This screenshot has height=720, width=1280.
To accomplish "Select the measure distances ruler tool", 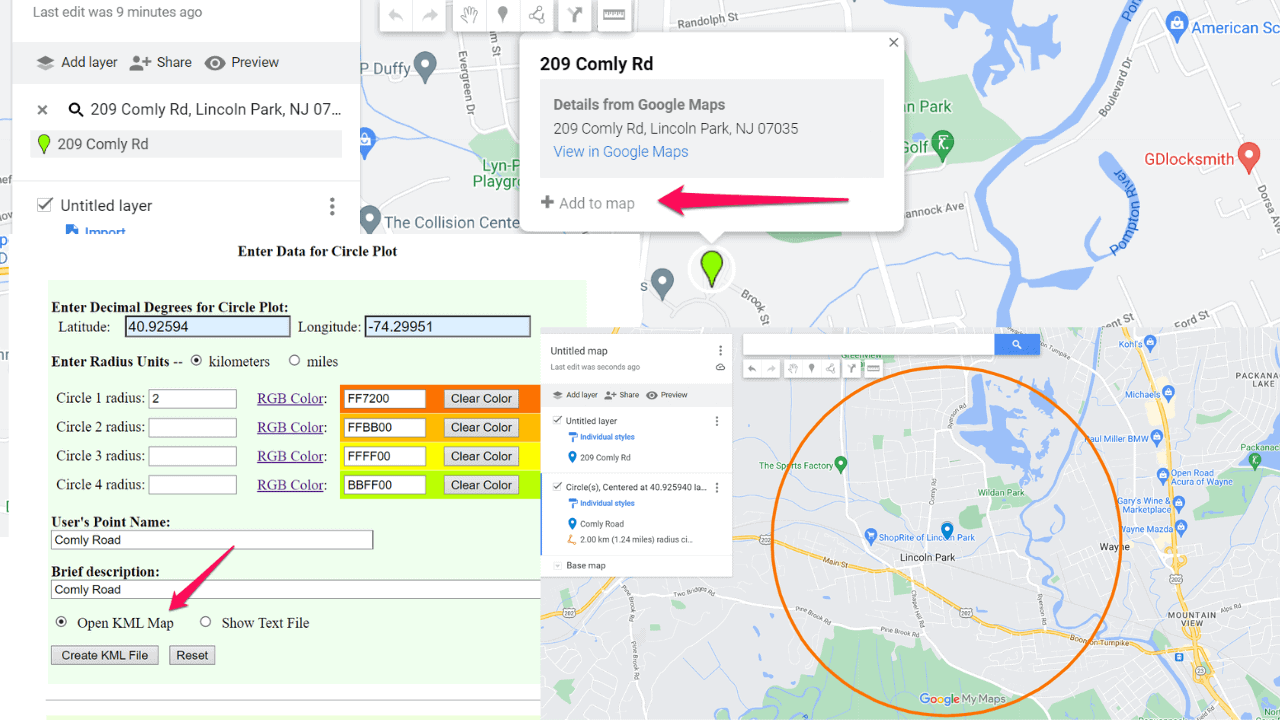I will (613, 15).
